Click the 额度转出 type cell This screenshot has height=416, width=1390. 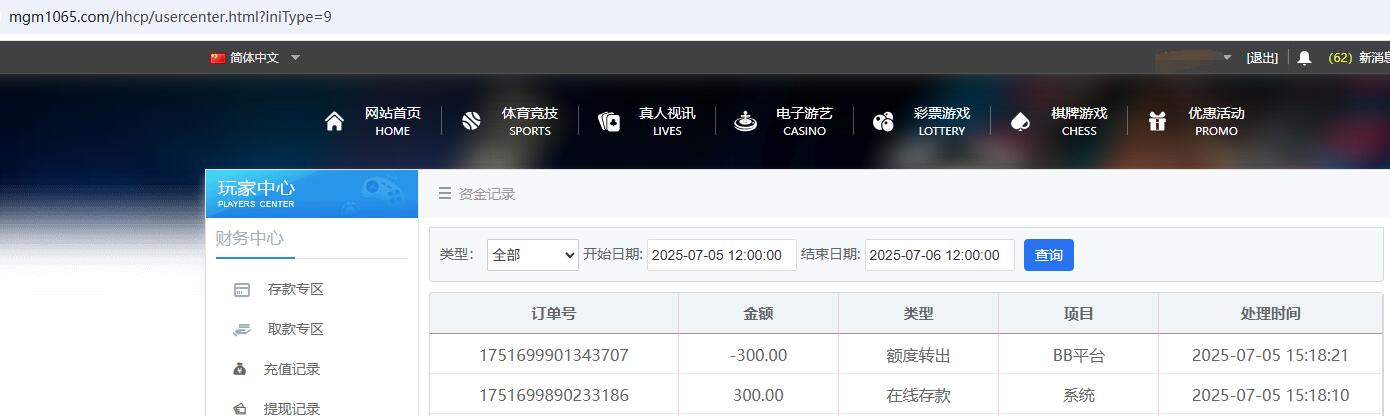pos(918,355)
